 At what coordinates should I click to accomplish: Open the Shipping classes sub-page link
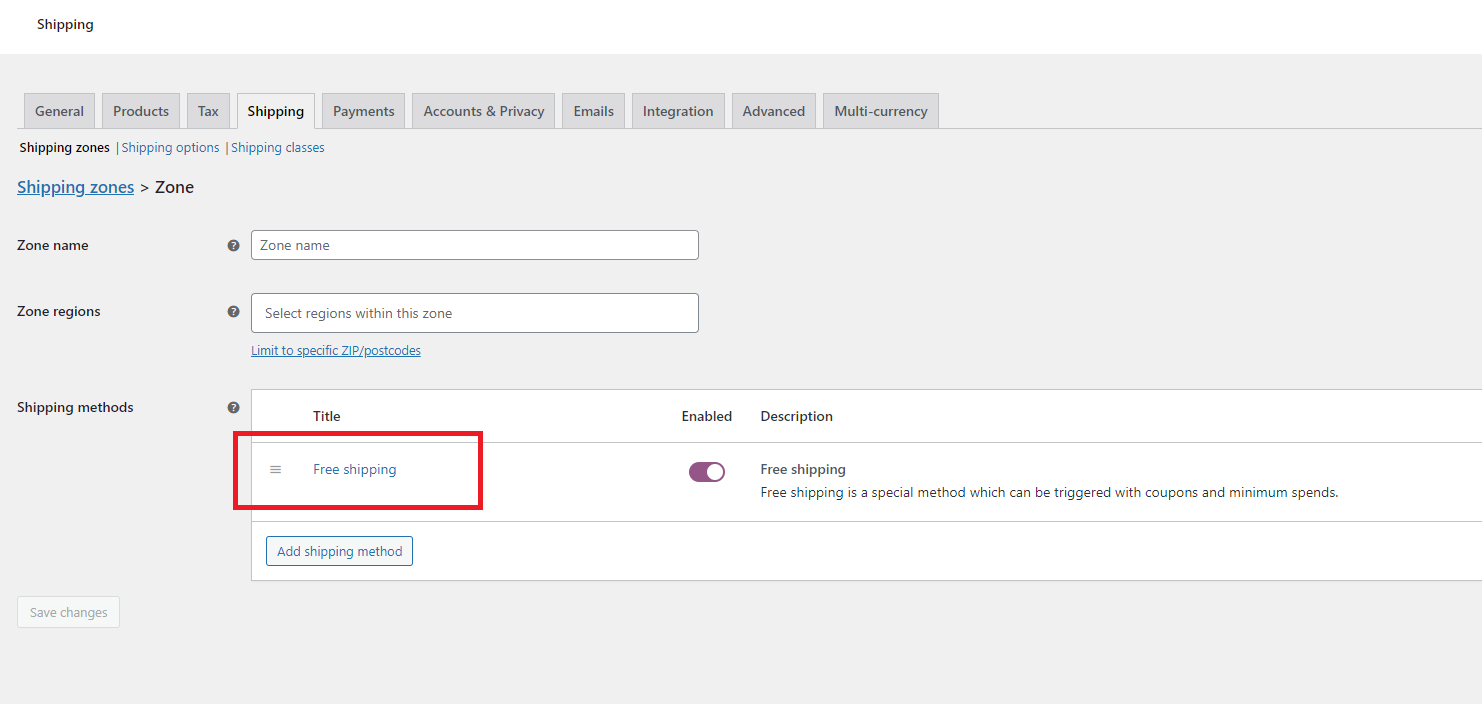[x=278, y=147]
